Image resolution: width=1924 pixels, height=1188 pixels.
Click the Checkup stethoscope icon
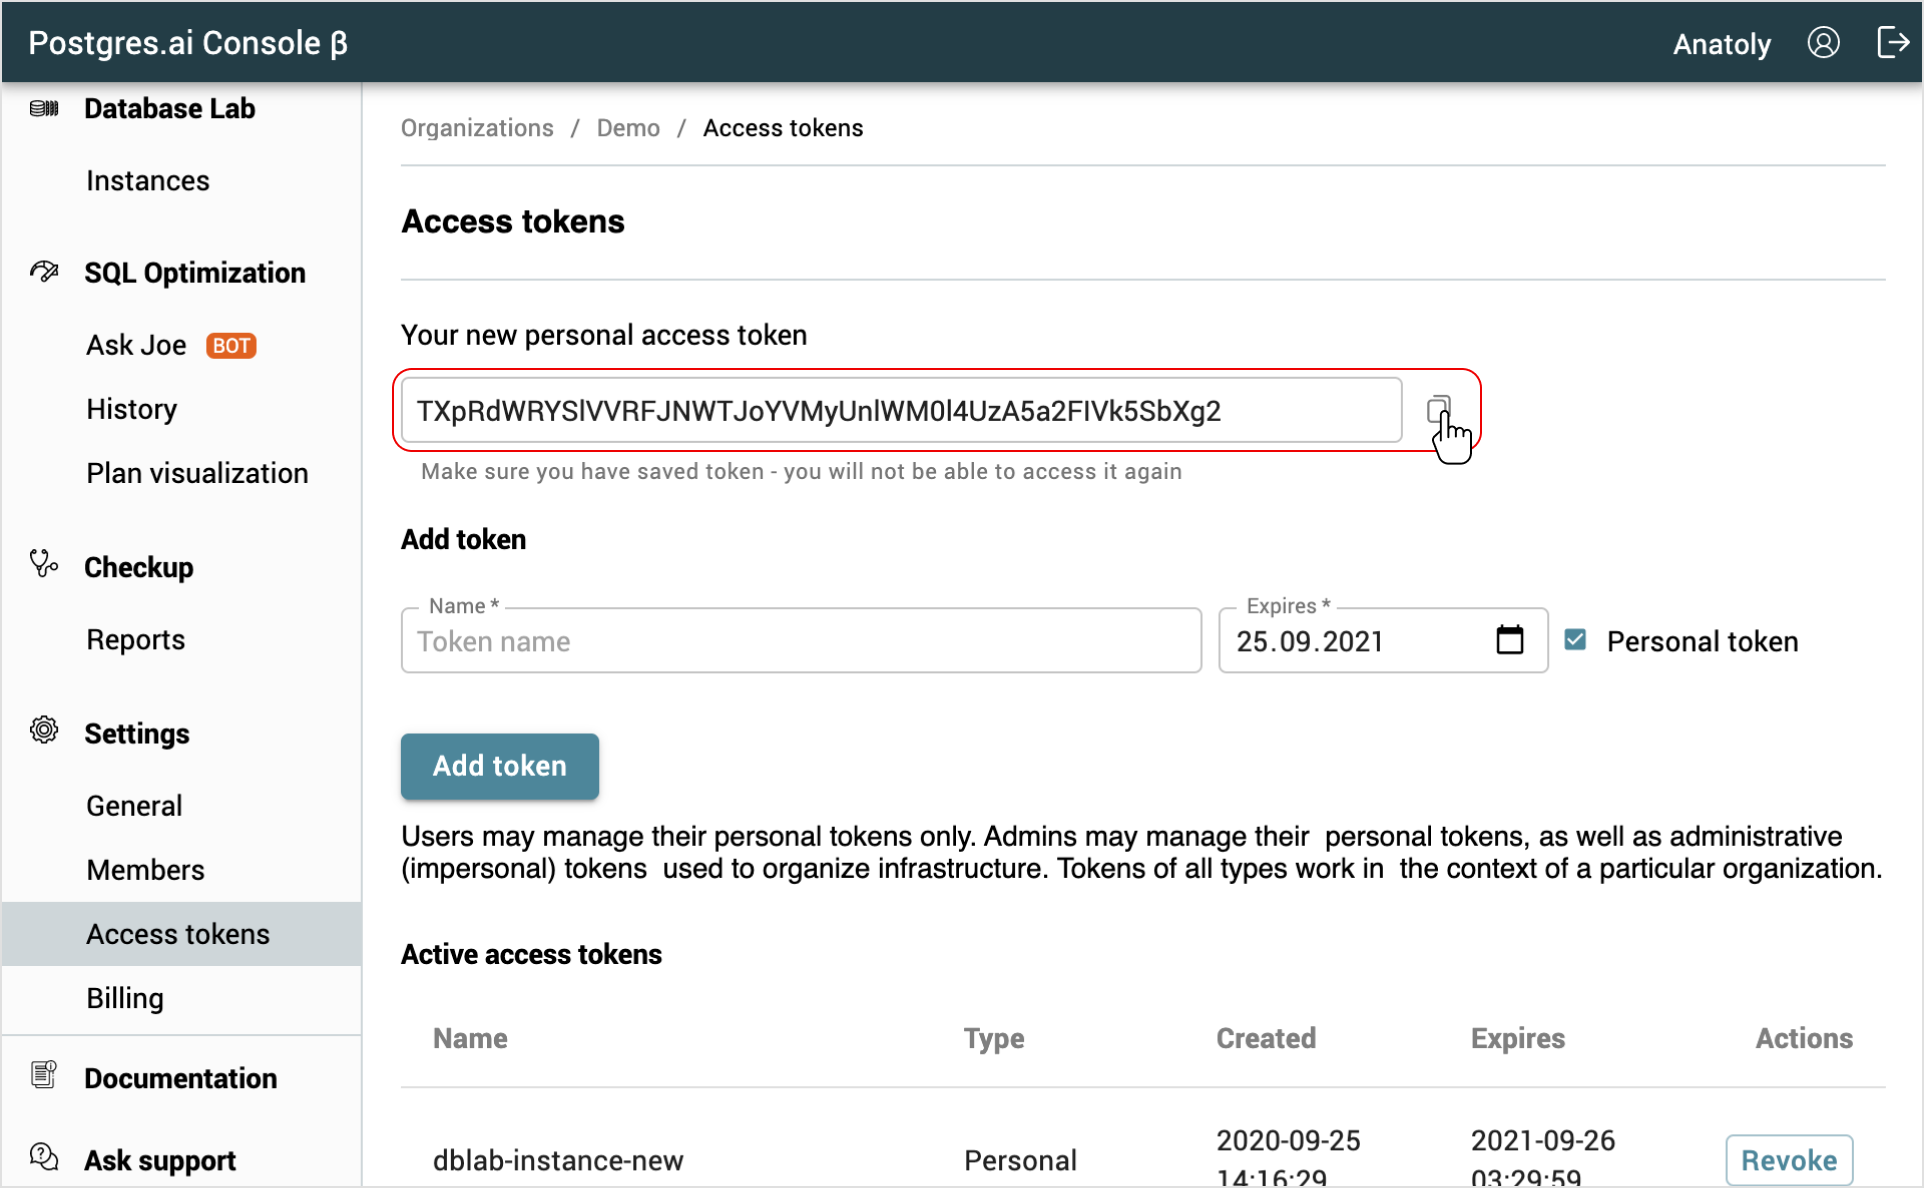(x=44, y=565)
